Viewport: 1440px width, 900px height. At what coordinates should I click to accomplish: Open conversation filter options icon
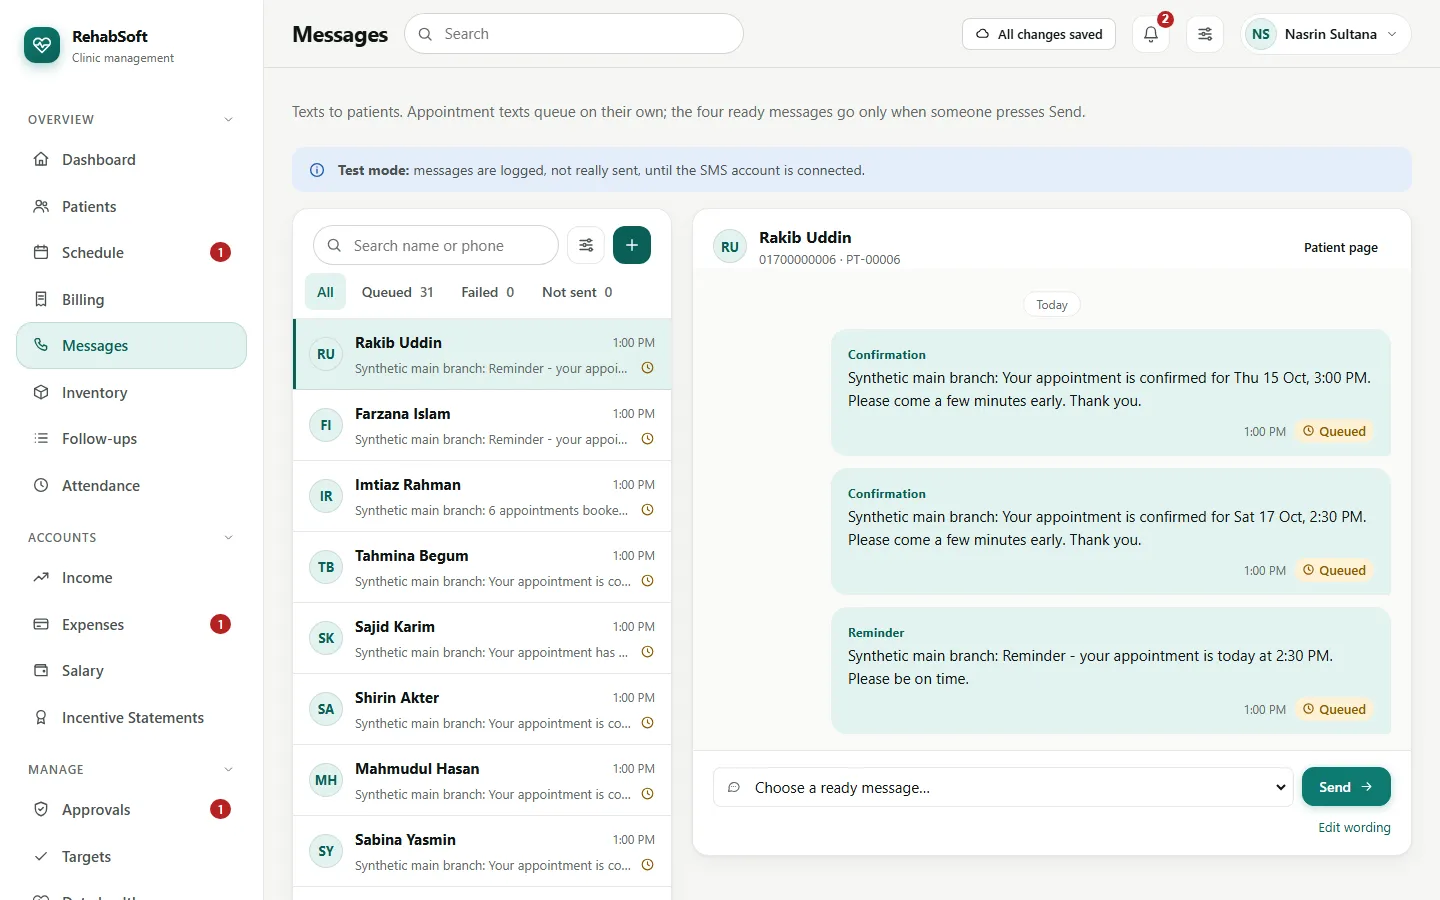coord(586,245)
